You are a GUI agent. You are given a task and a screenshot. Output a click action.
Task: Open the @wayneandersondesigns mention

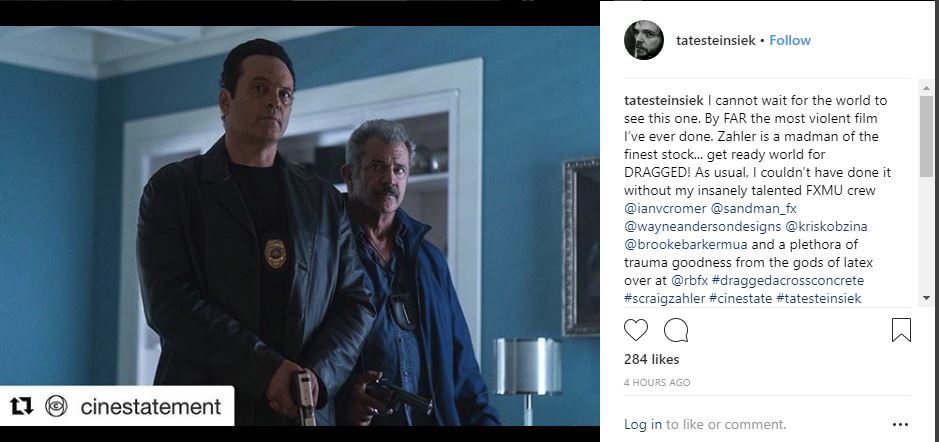[702, 226]
